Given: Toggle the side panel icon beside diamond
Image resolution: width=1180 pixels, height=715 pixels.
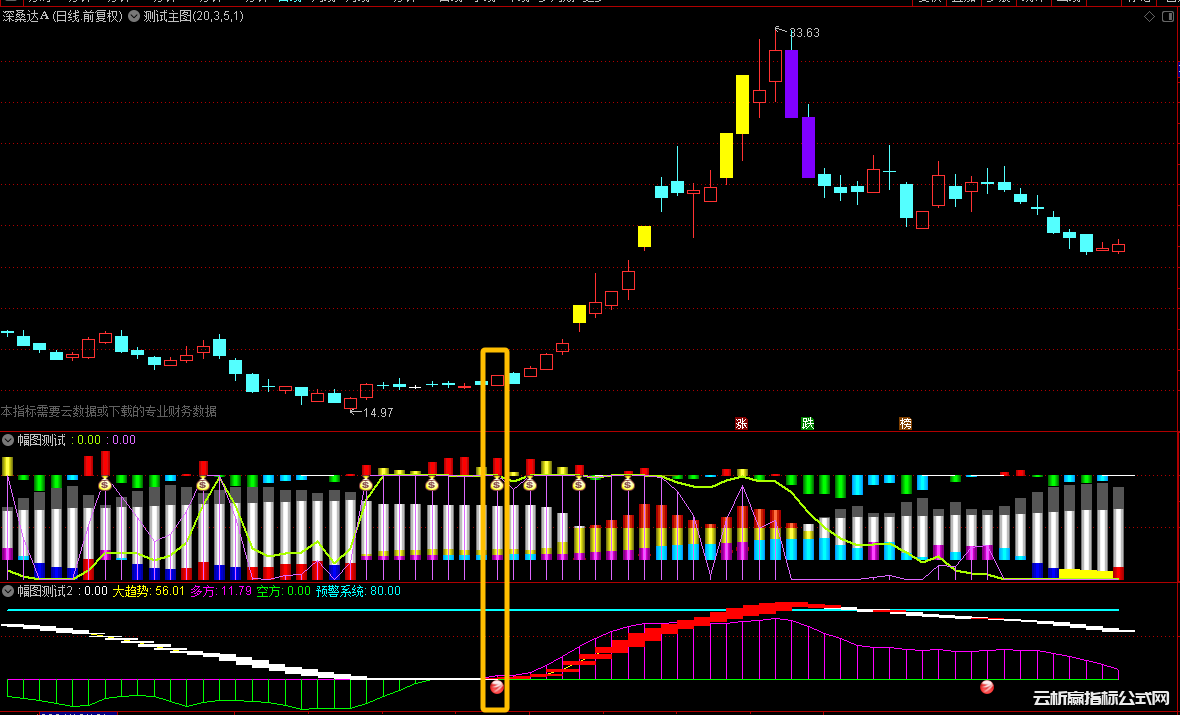Looking at the screenshot, I should (1169, 17).
